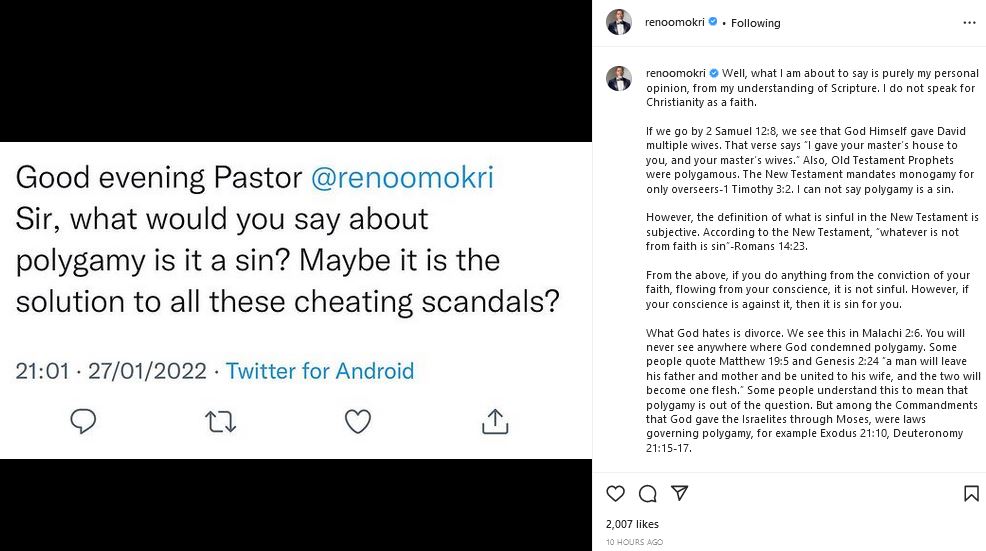
Task: Like the post with heart icon
Action: [616, 493]
